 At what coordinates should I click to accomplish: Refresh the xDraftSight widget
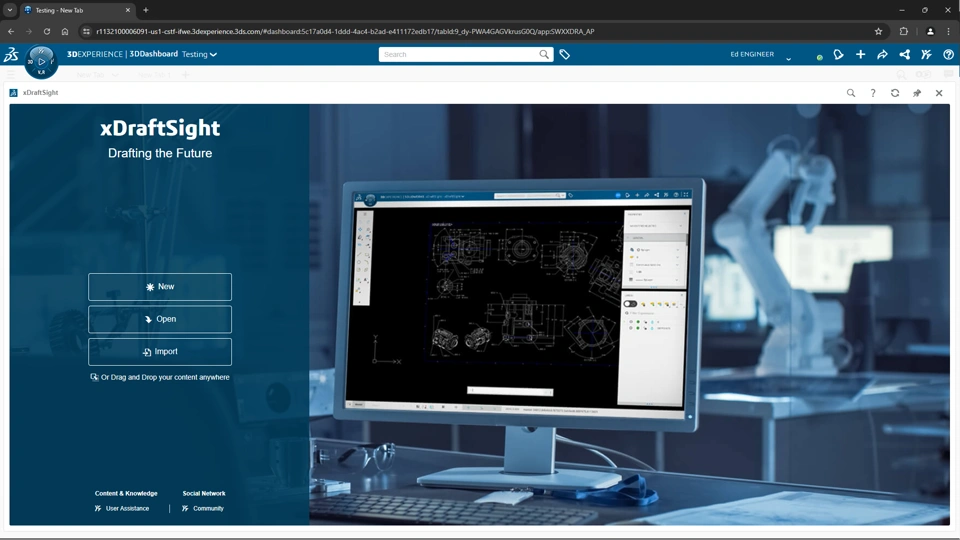(x=895, y=93)
